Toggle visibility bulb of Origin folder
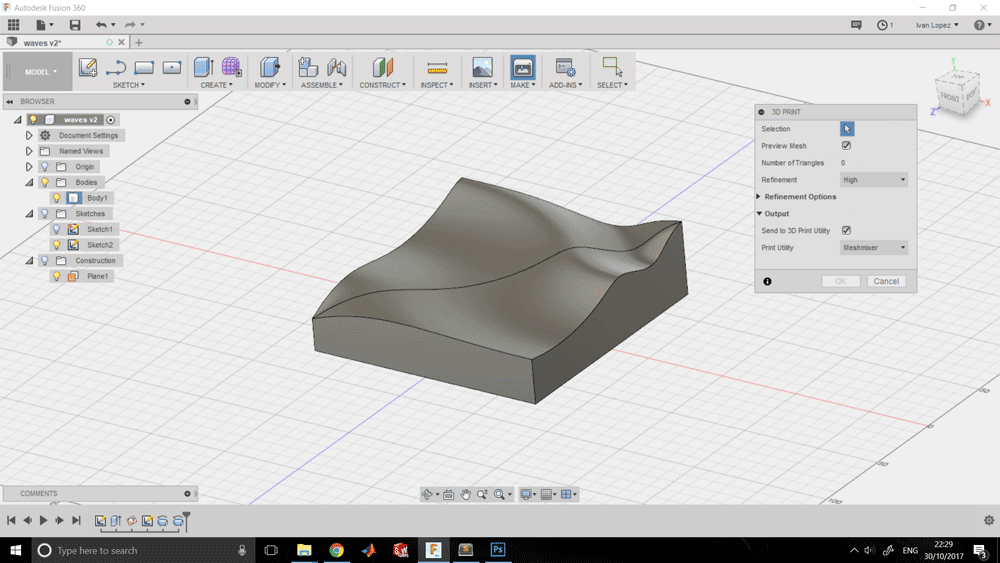Image resolution: width=1000 pixels, height=563 pixels. [45, 166]
